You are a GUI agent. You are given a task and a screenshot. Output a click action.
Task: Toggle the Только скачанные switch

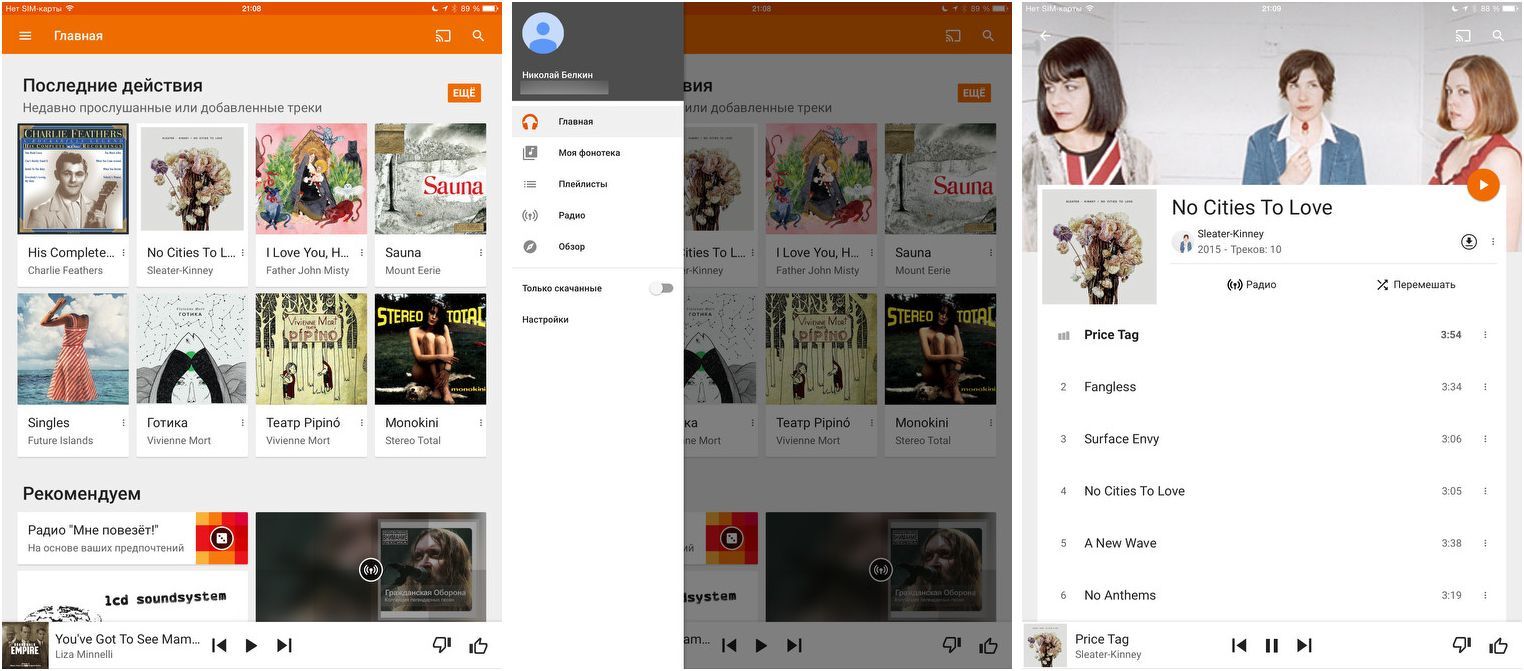[x=661, y=288]
